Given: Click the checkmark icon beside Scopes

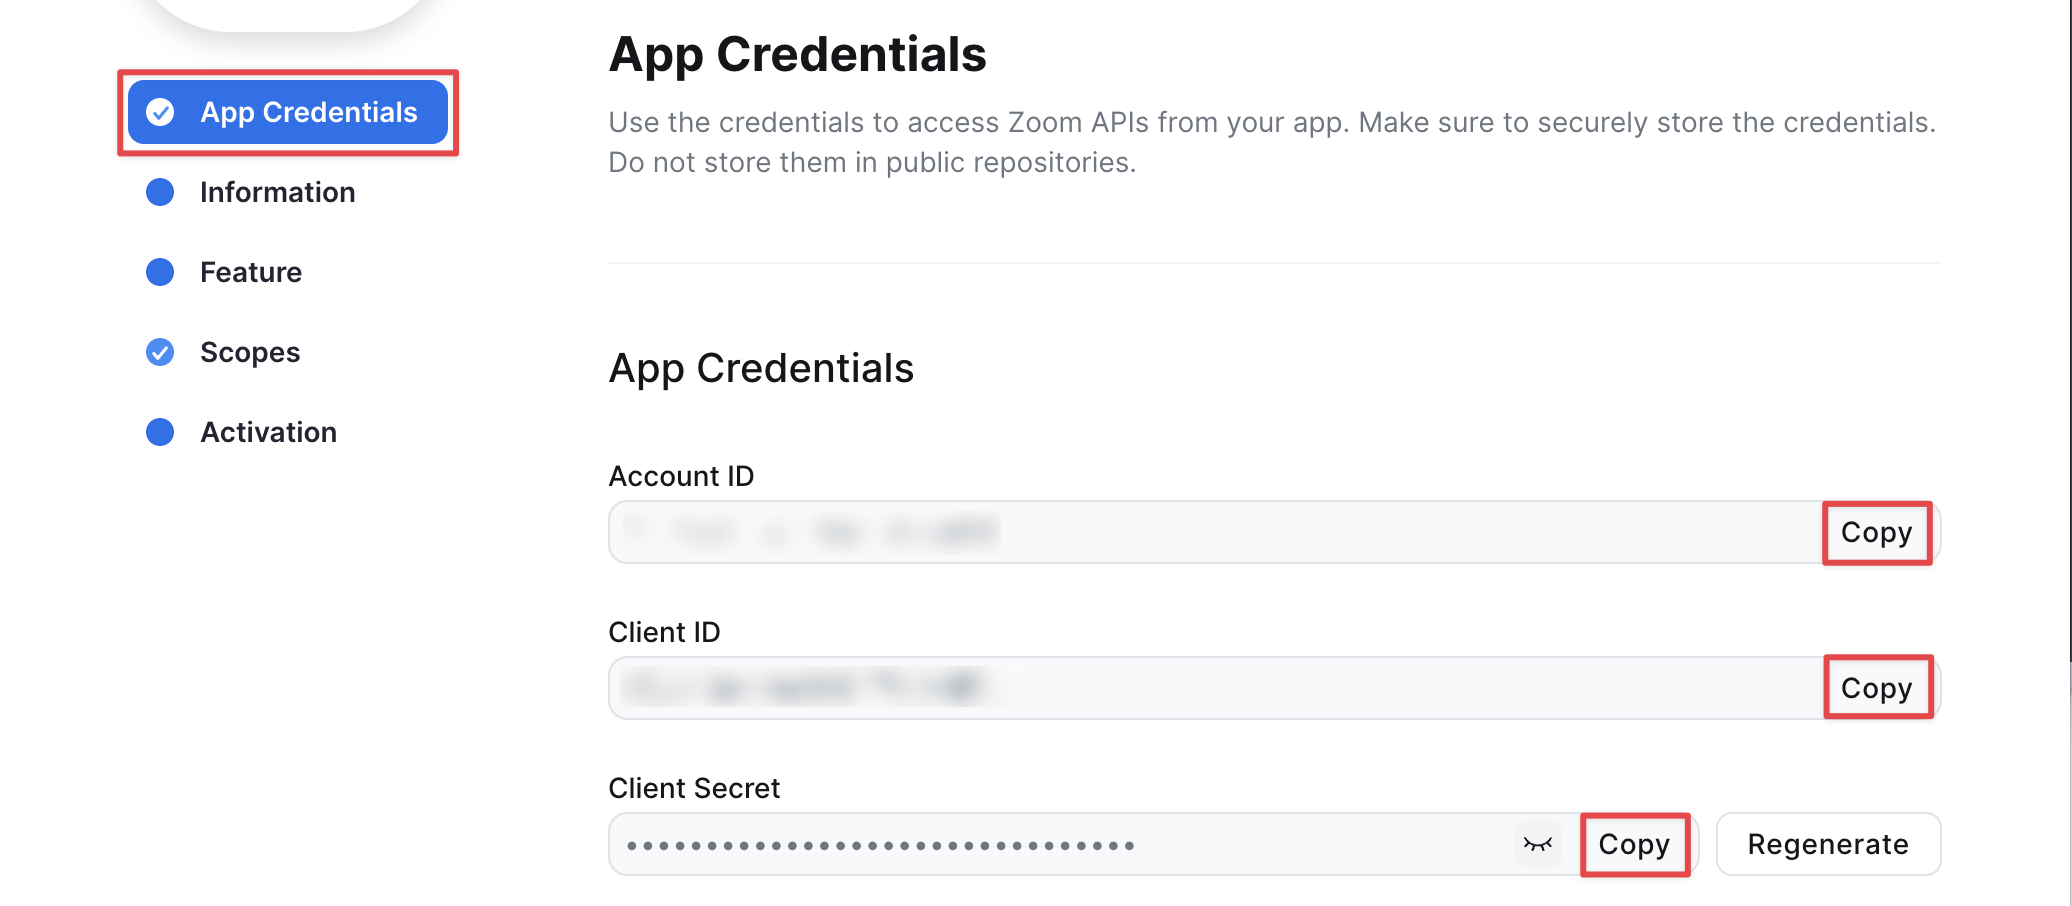Looking at the screenshot, I should point(160,352).
